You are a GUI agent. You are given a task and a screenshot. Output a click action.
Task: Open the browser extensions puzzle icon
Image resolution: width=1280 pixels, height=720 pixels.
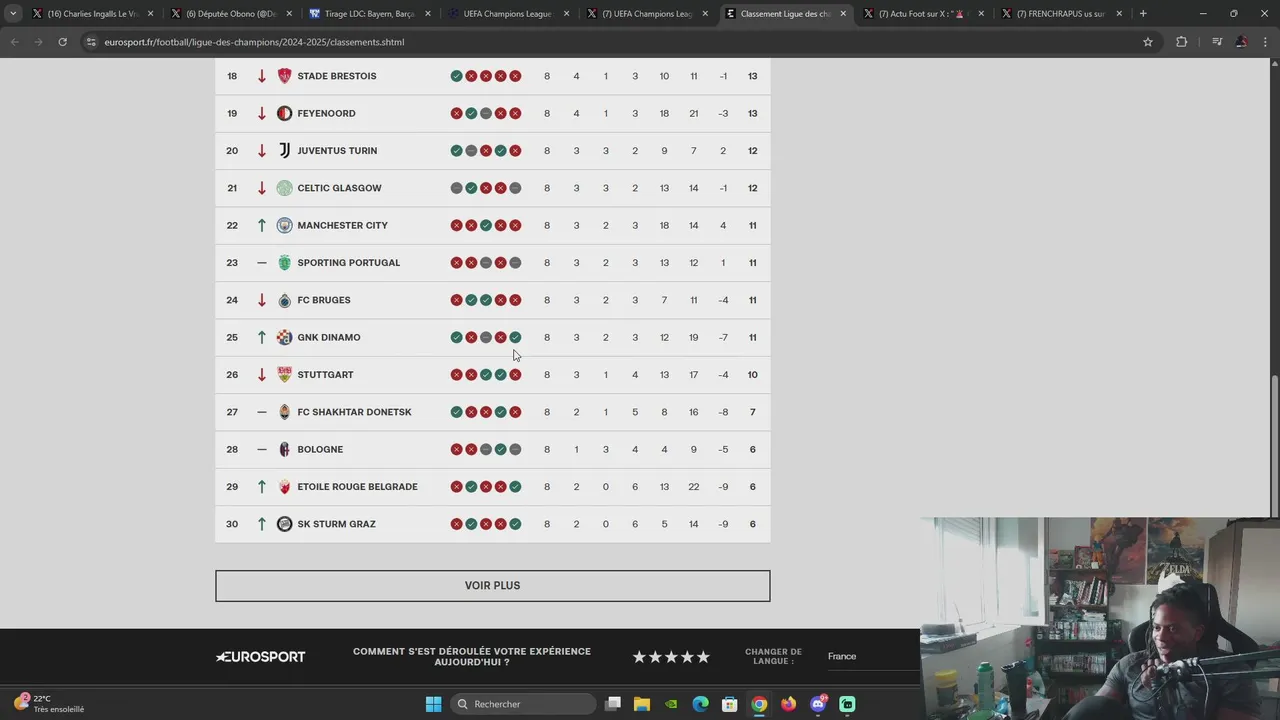pos(1181,42)
